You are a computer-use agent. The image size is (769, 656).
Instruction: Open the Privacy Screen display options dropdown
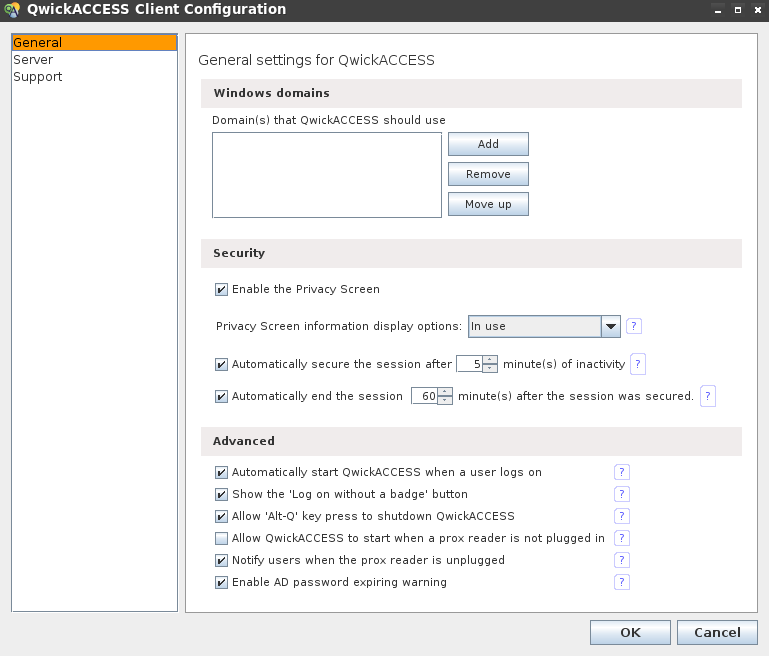pos(611,327)
